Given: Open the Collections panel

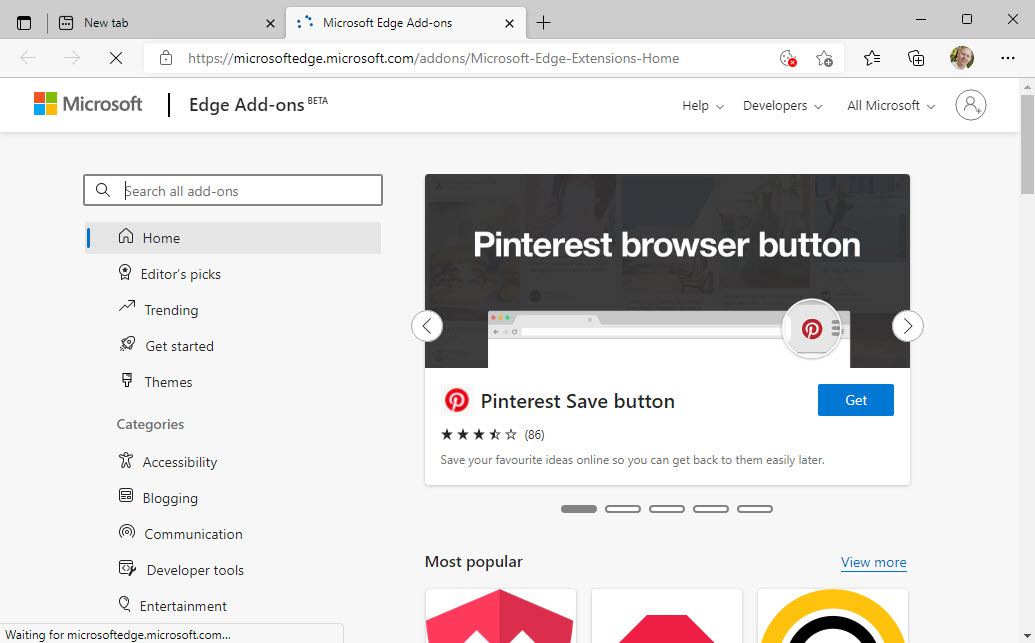Looking at the screenshot, I should (916, 58).
